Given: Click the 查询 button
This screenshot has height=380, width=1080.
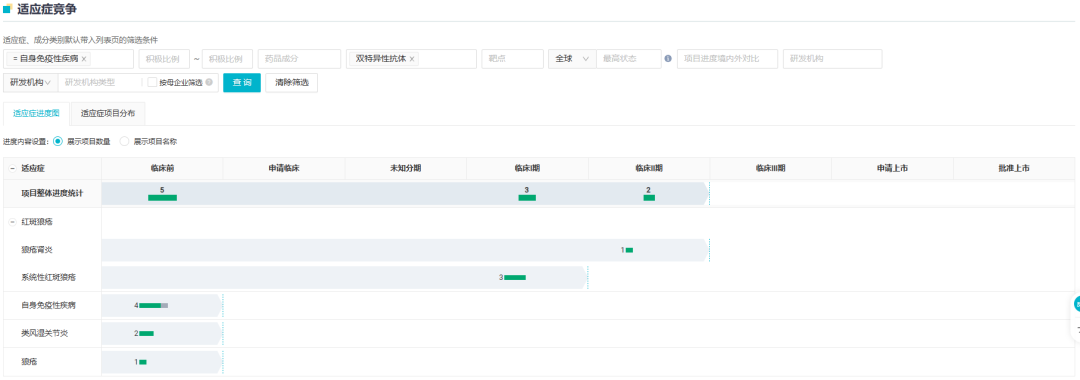Looking at the screenshot, I should coord(242,83).
